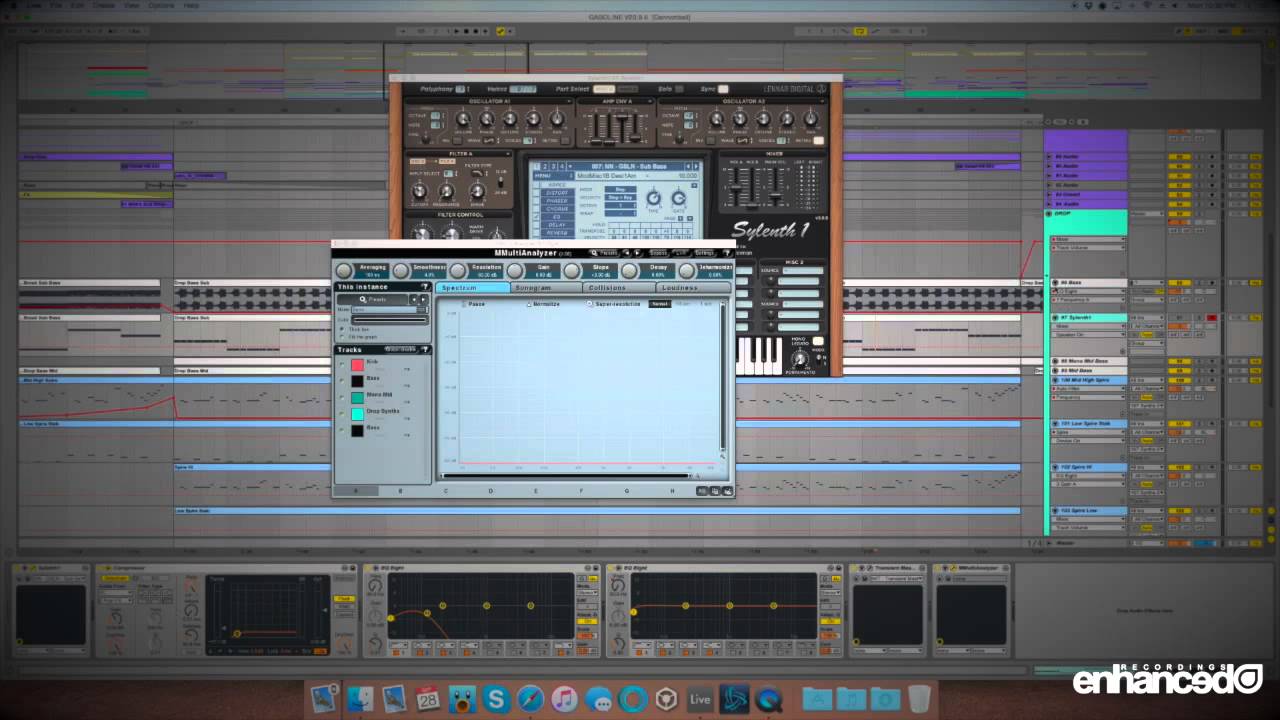The image size is (1280, 720).
Task: Toggle the Super-resolution checkbox
Action: (589, 304)
